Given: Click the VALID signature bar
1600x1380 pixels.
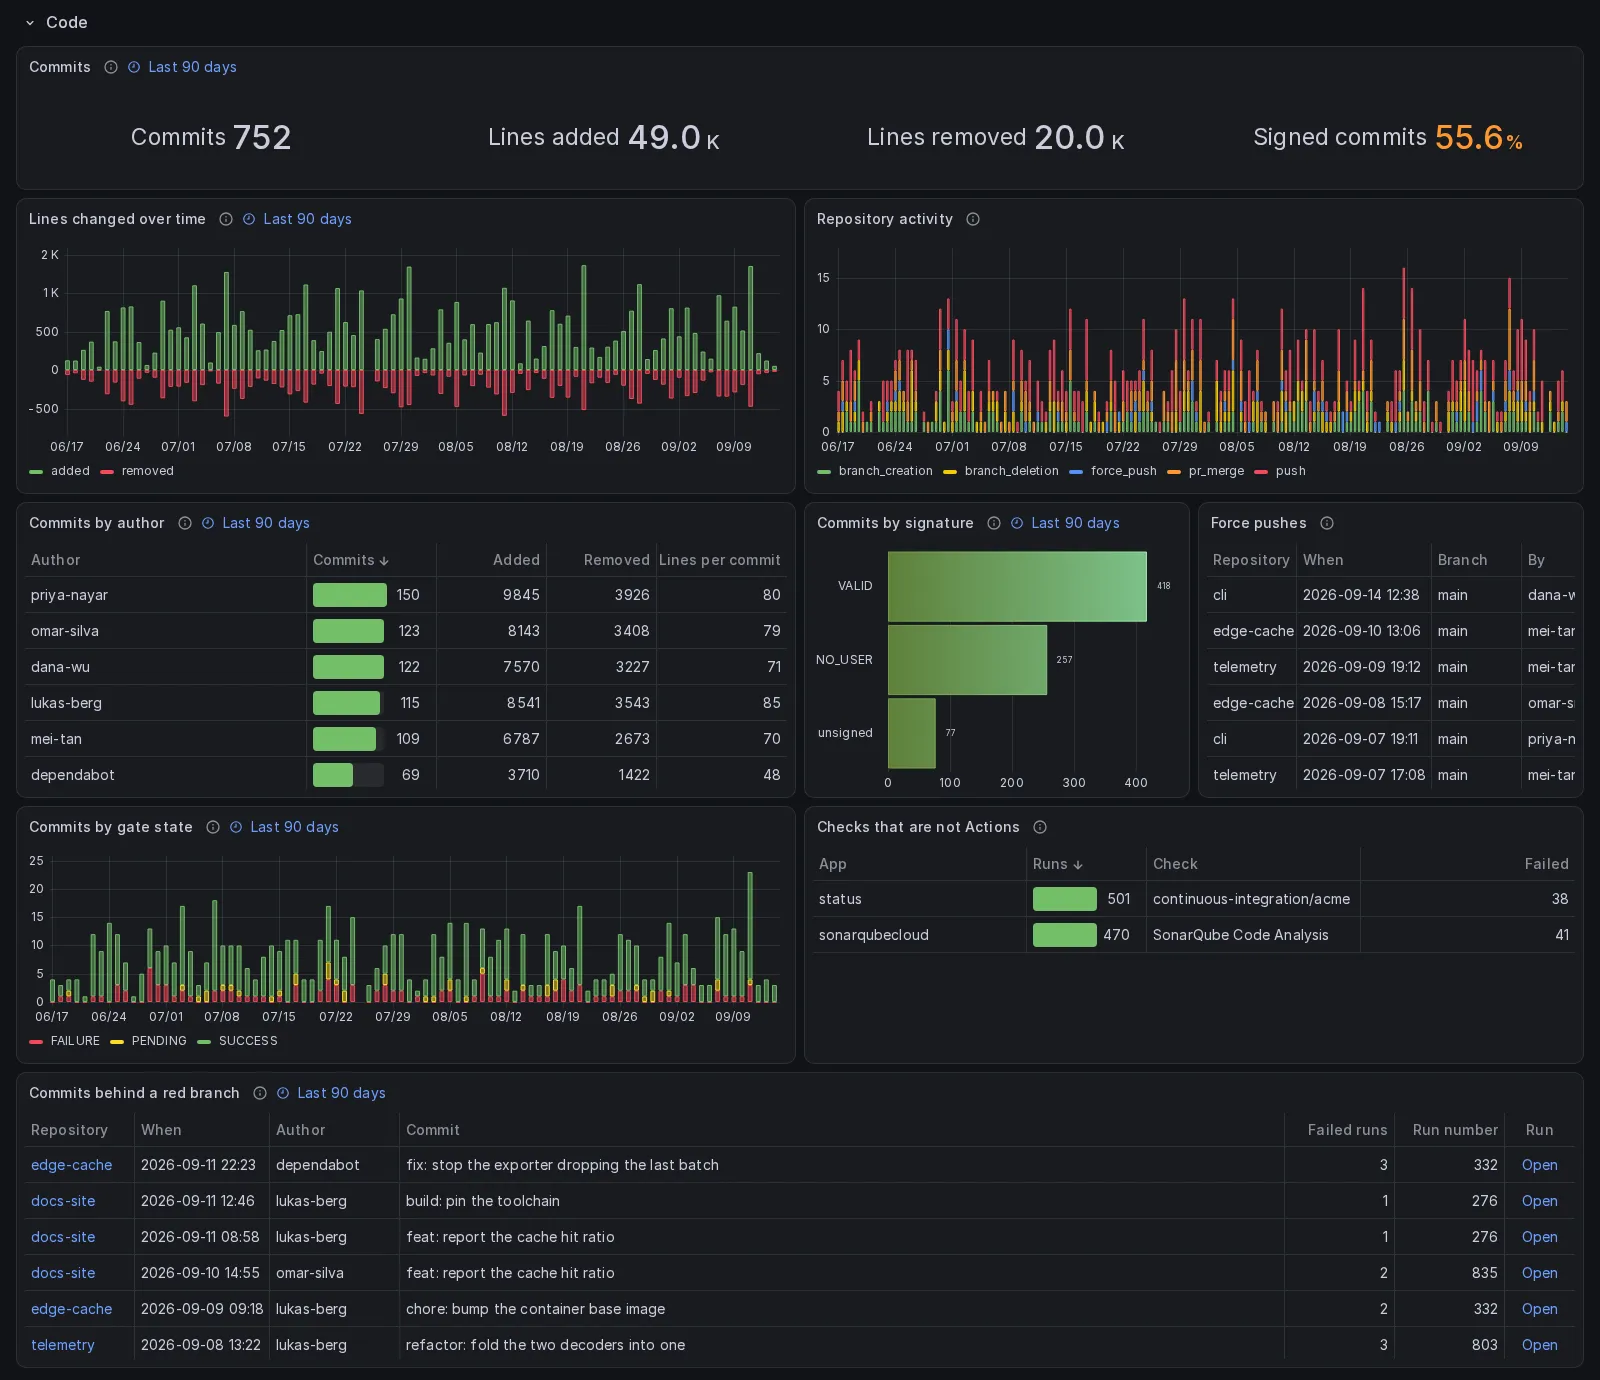Looking at the screenshot, I should pyautogui.click(x=1017, y=586).
